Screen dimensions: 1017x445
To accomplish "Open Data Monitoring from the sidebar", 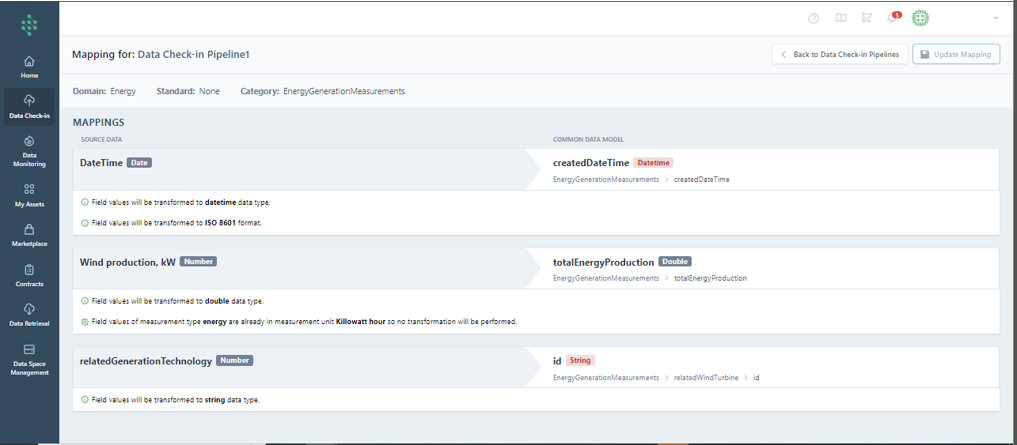I will pos(29,151).
